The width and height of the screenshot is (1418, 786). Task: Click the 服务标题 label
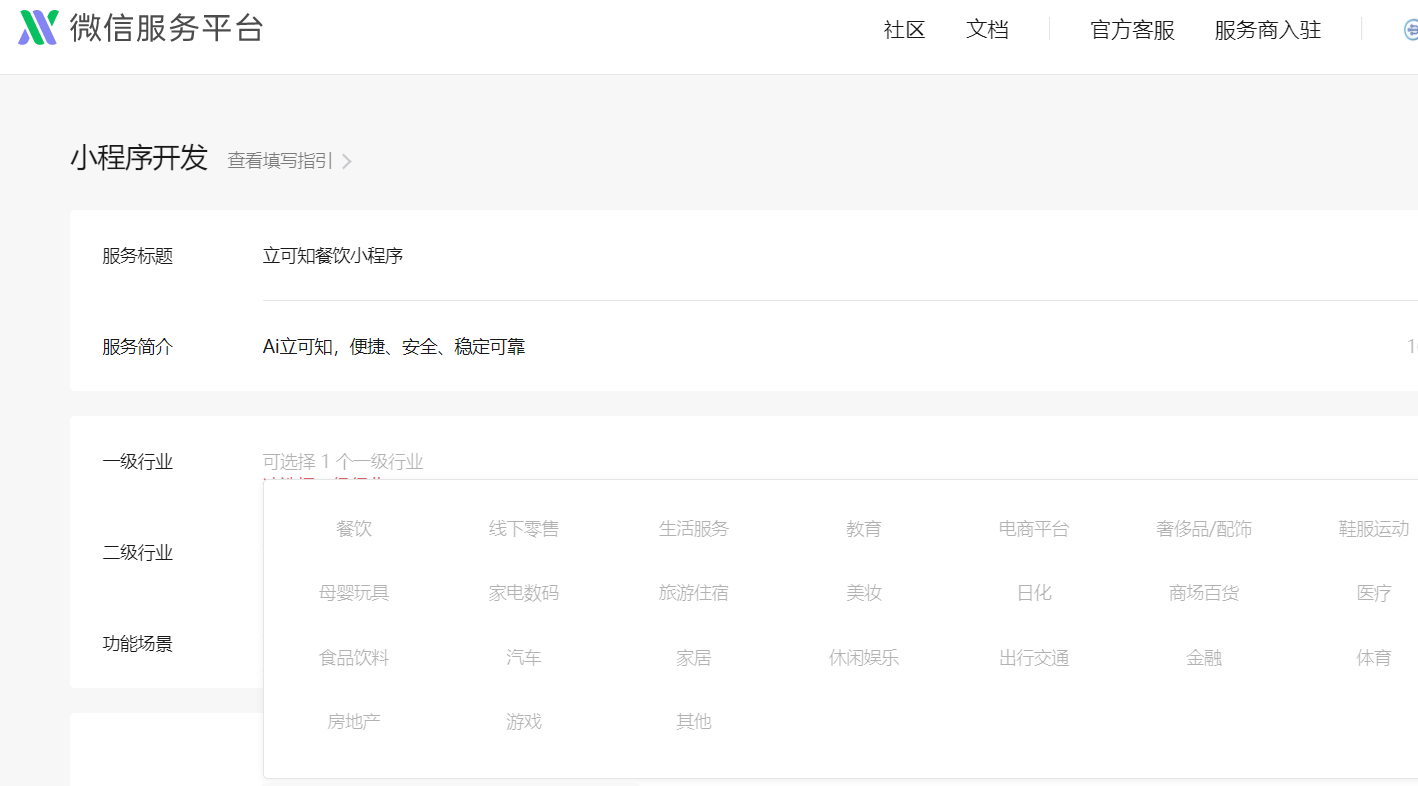click(137, 256)
